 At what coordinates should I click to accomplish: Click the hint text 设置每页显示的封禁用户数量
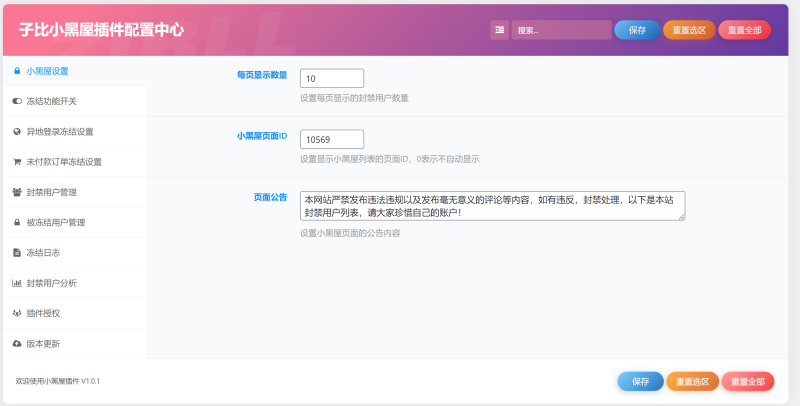coord(354,98)
